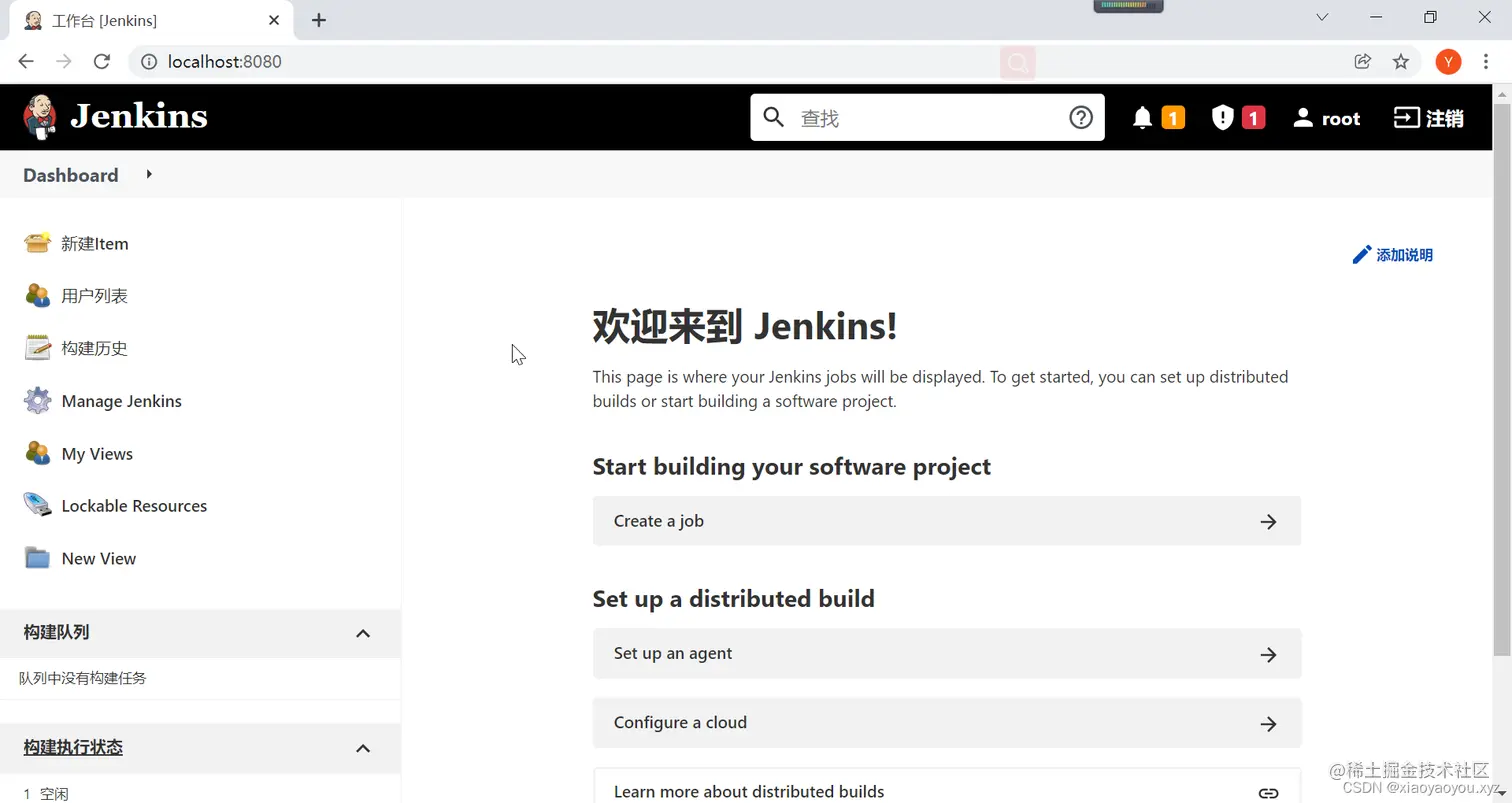Click the New View folder icon
This screenshot has width=1512, height=803.
pyautogui.click(x=38, y=558)
